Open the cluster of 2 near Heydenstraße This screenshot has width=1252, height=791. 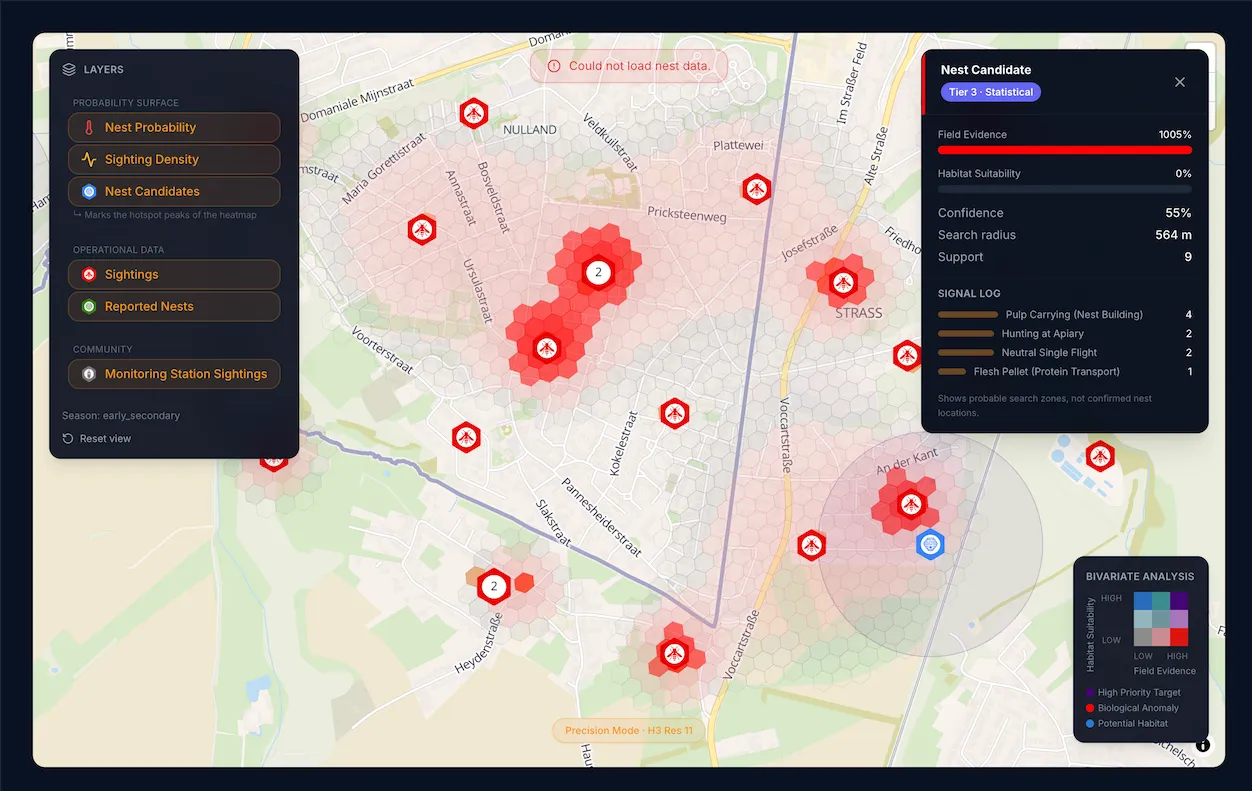tap(494, 586)
